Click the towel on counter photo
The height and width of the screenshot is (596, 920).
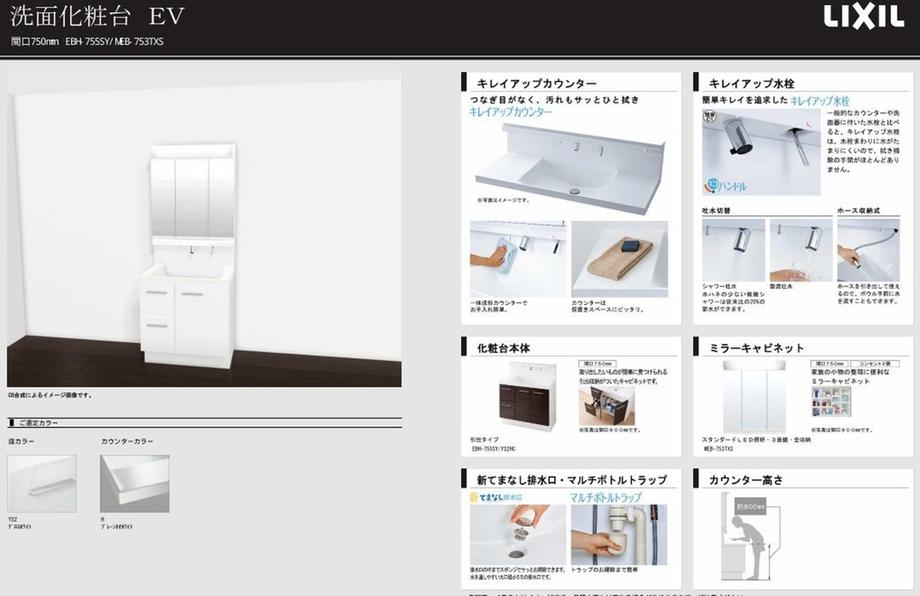coord(620,258)
